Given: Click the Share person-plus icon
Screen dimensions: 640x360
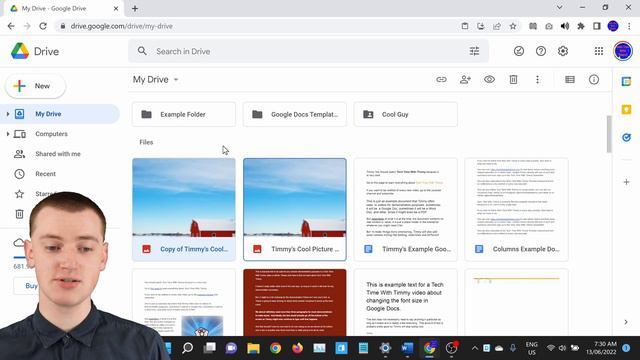Looking at the screenshot, I should (x=465, y=80).
